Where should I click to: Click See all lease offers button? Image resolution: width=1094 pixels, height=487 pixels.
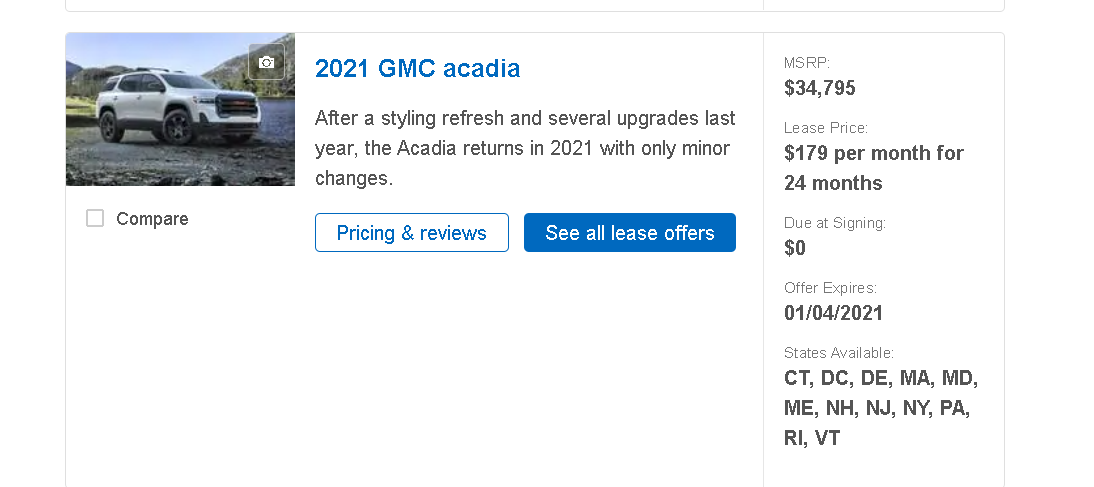(630, 232)
